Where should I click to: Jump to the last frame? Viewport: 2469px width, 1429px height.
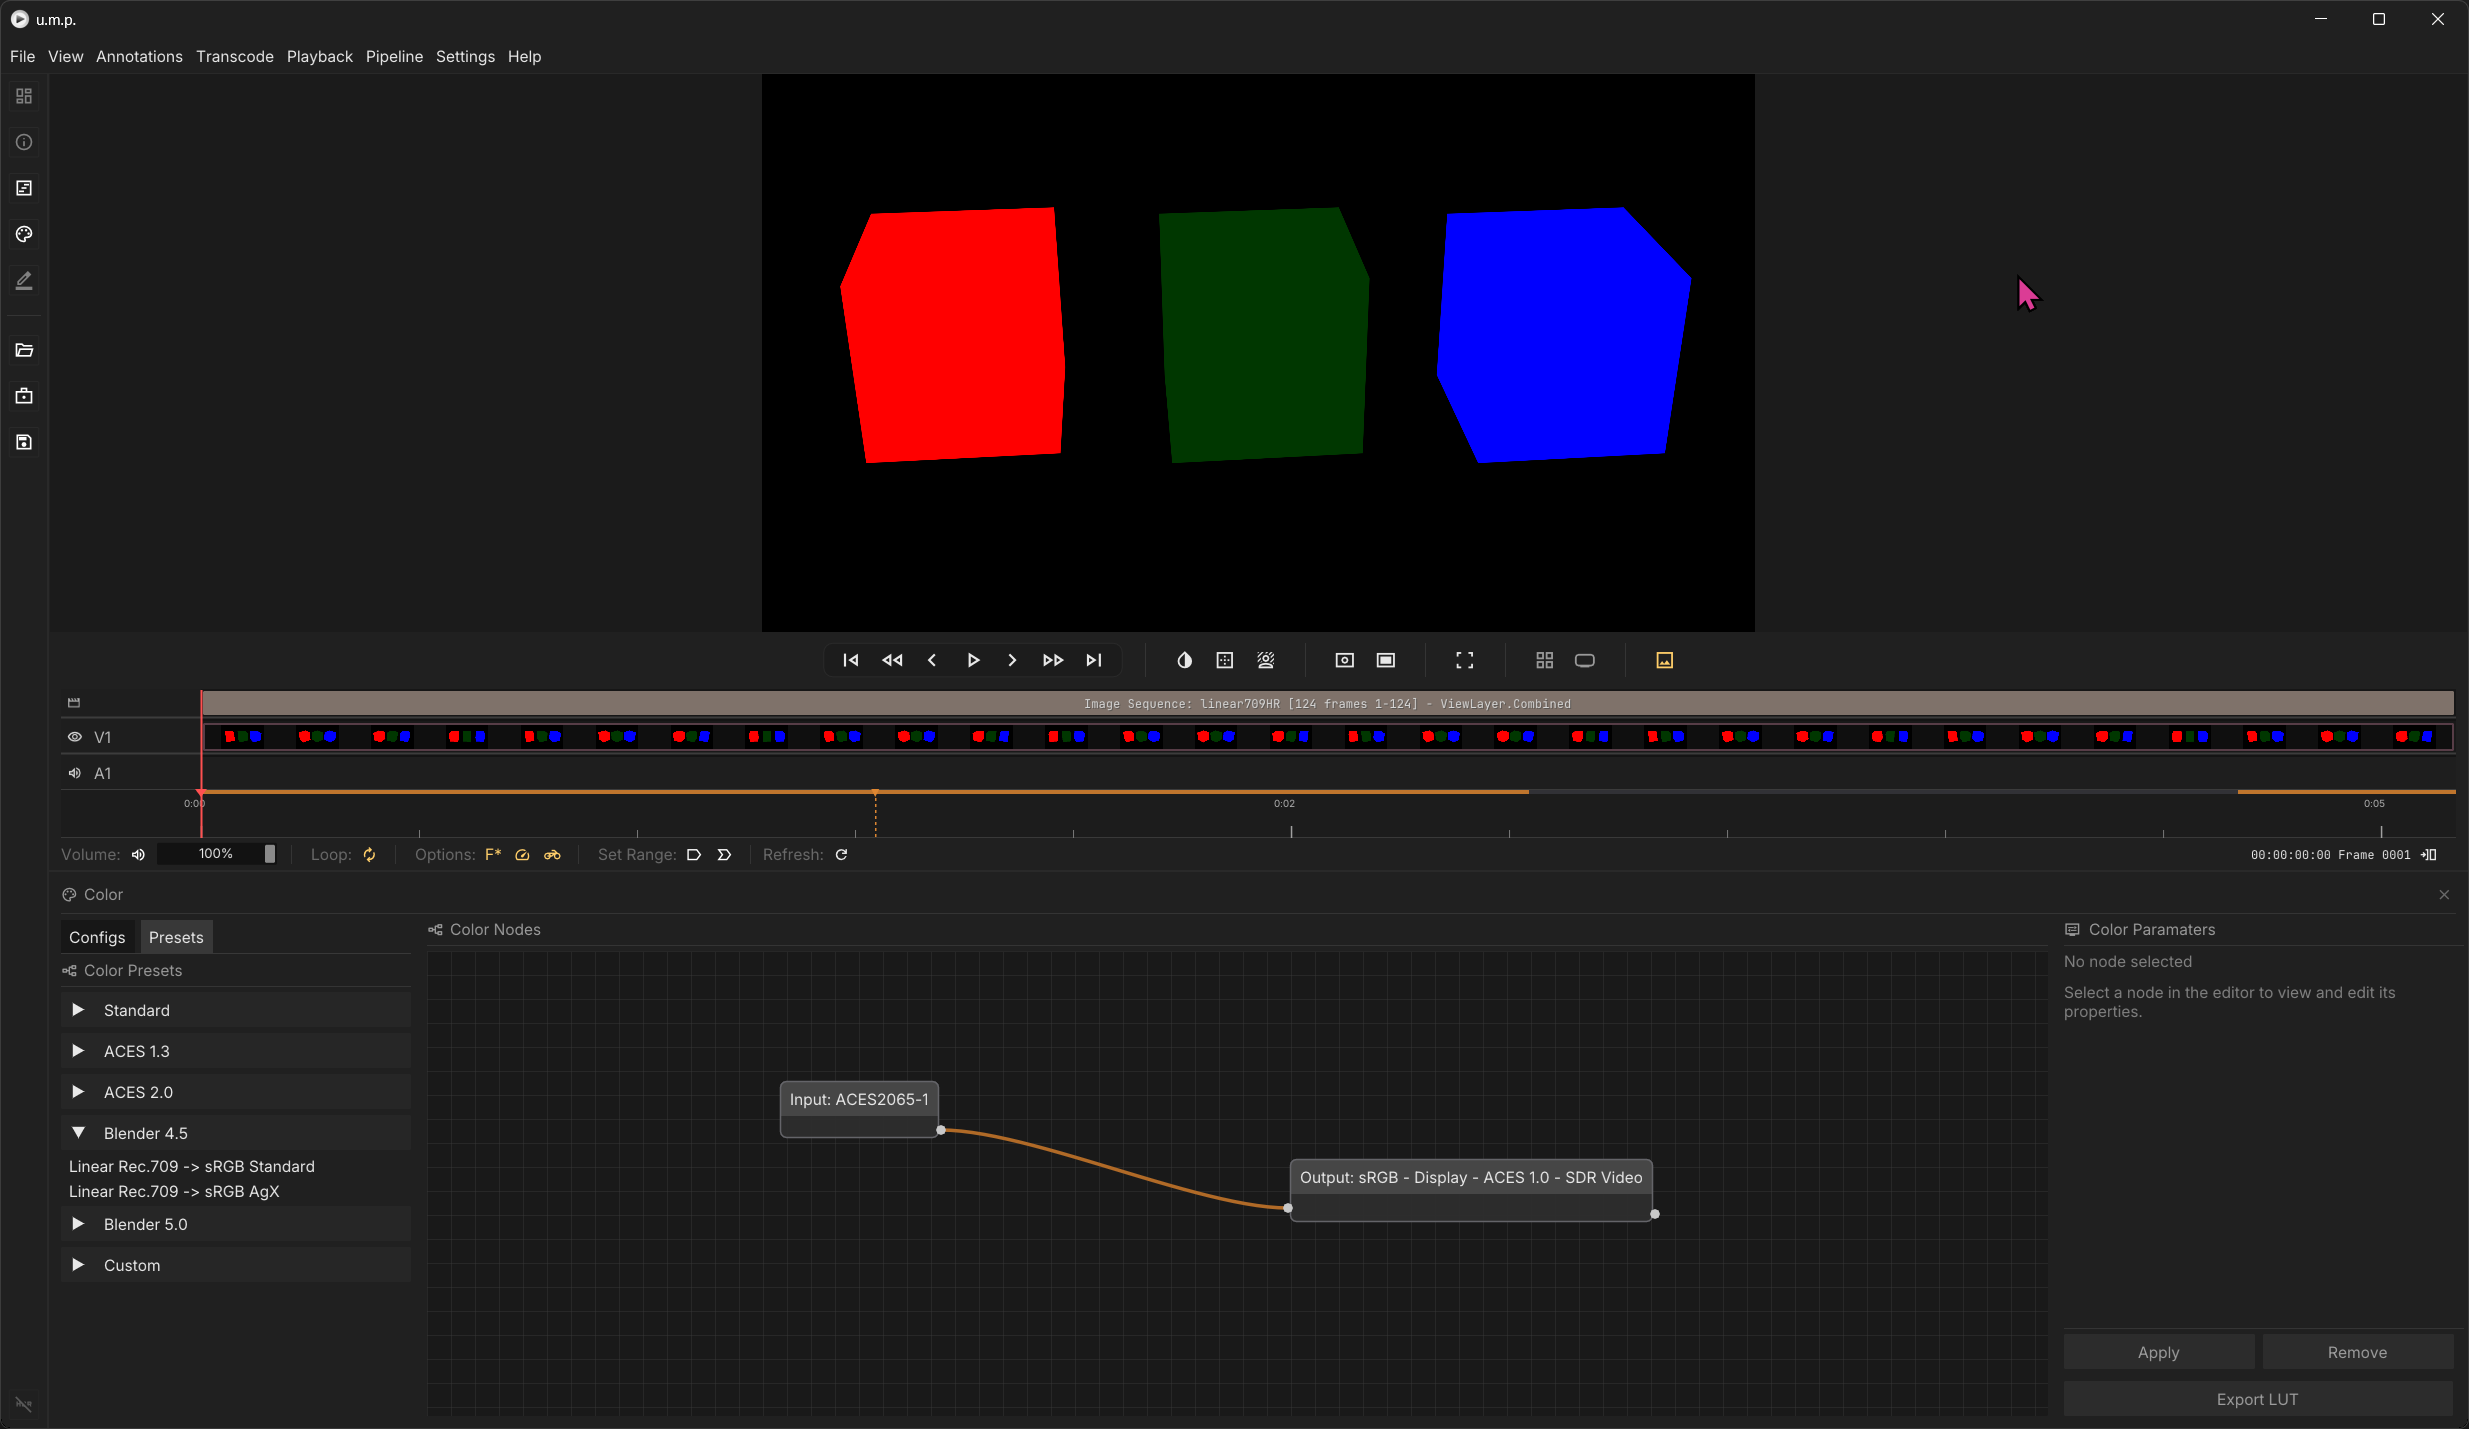[x=1094, y=660]
